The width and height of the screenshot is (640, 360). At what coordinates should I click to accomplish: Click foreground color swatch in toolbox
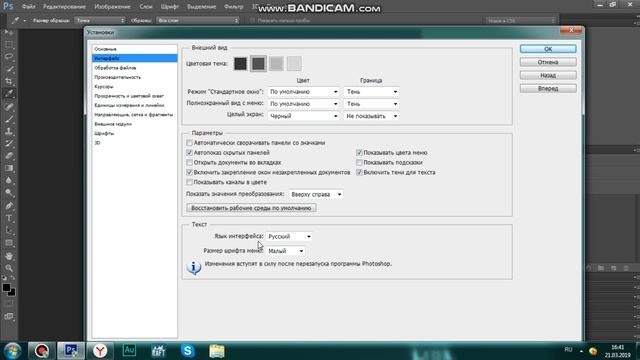[x=6, y=288]
